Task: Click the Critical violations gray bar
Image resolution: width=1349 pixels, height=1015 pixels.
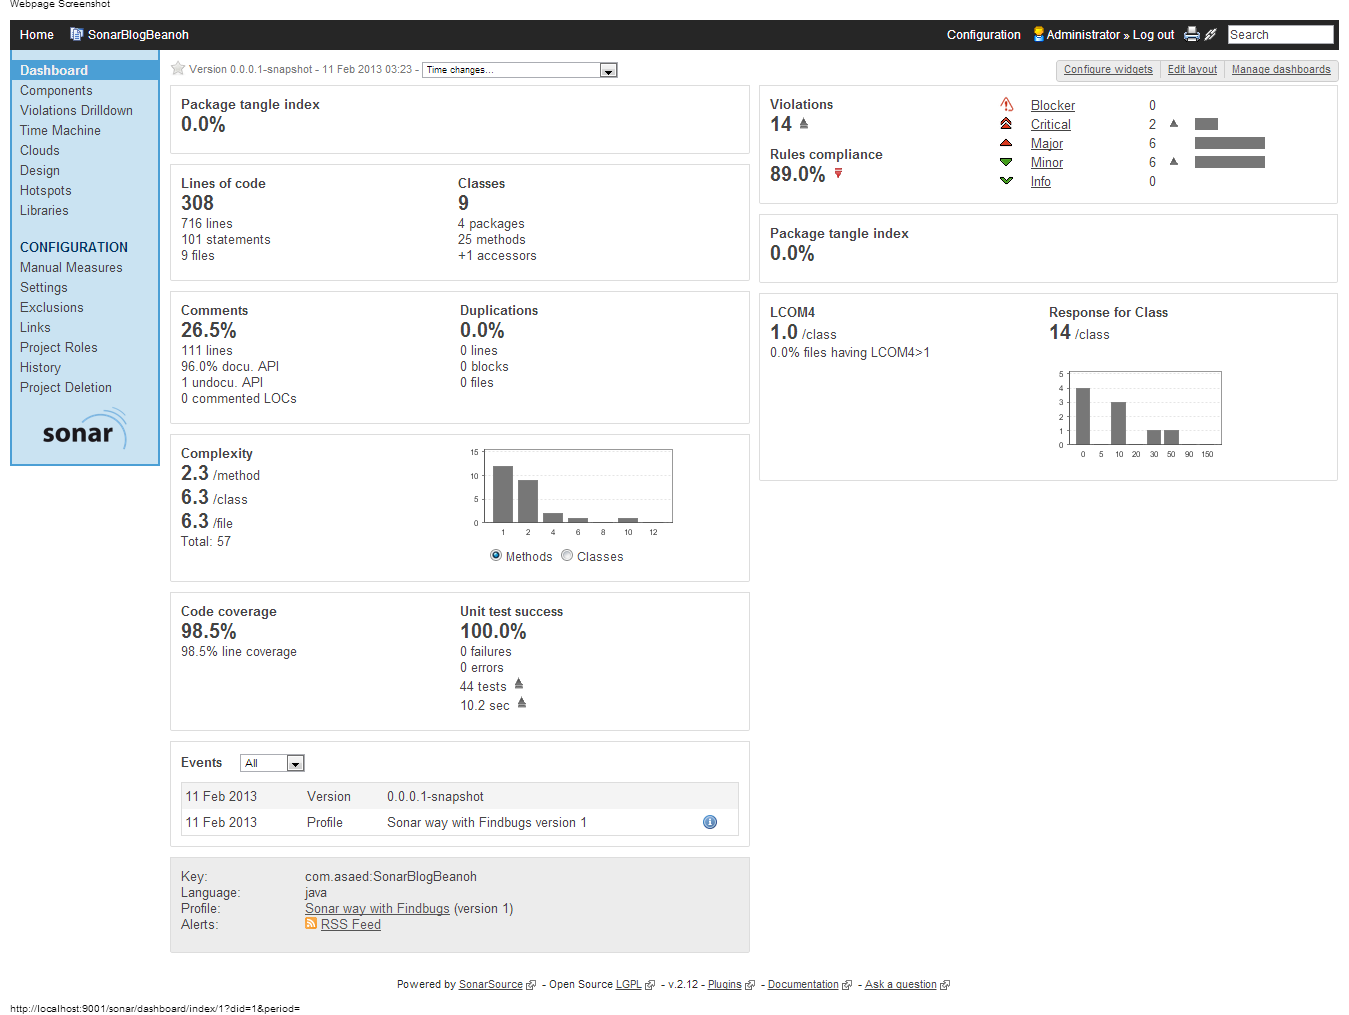Action: coord(1206,124)
